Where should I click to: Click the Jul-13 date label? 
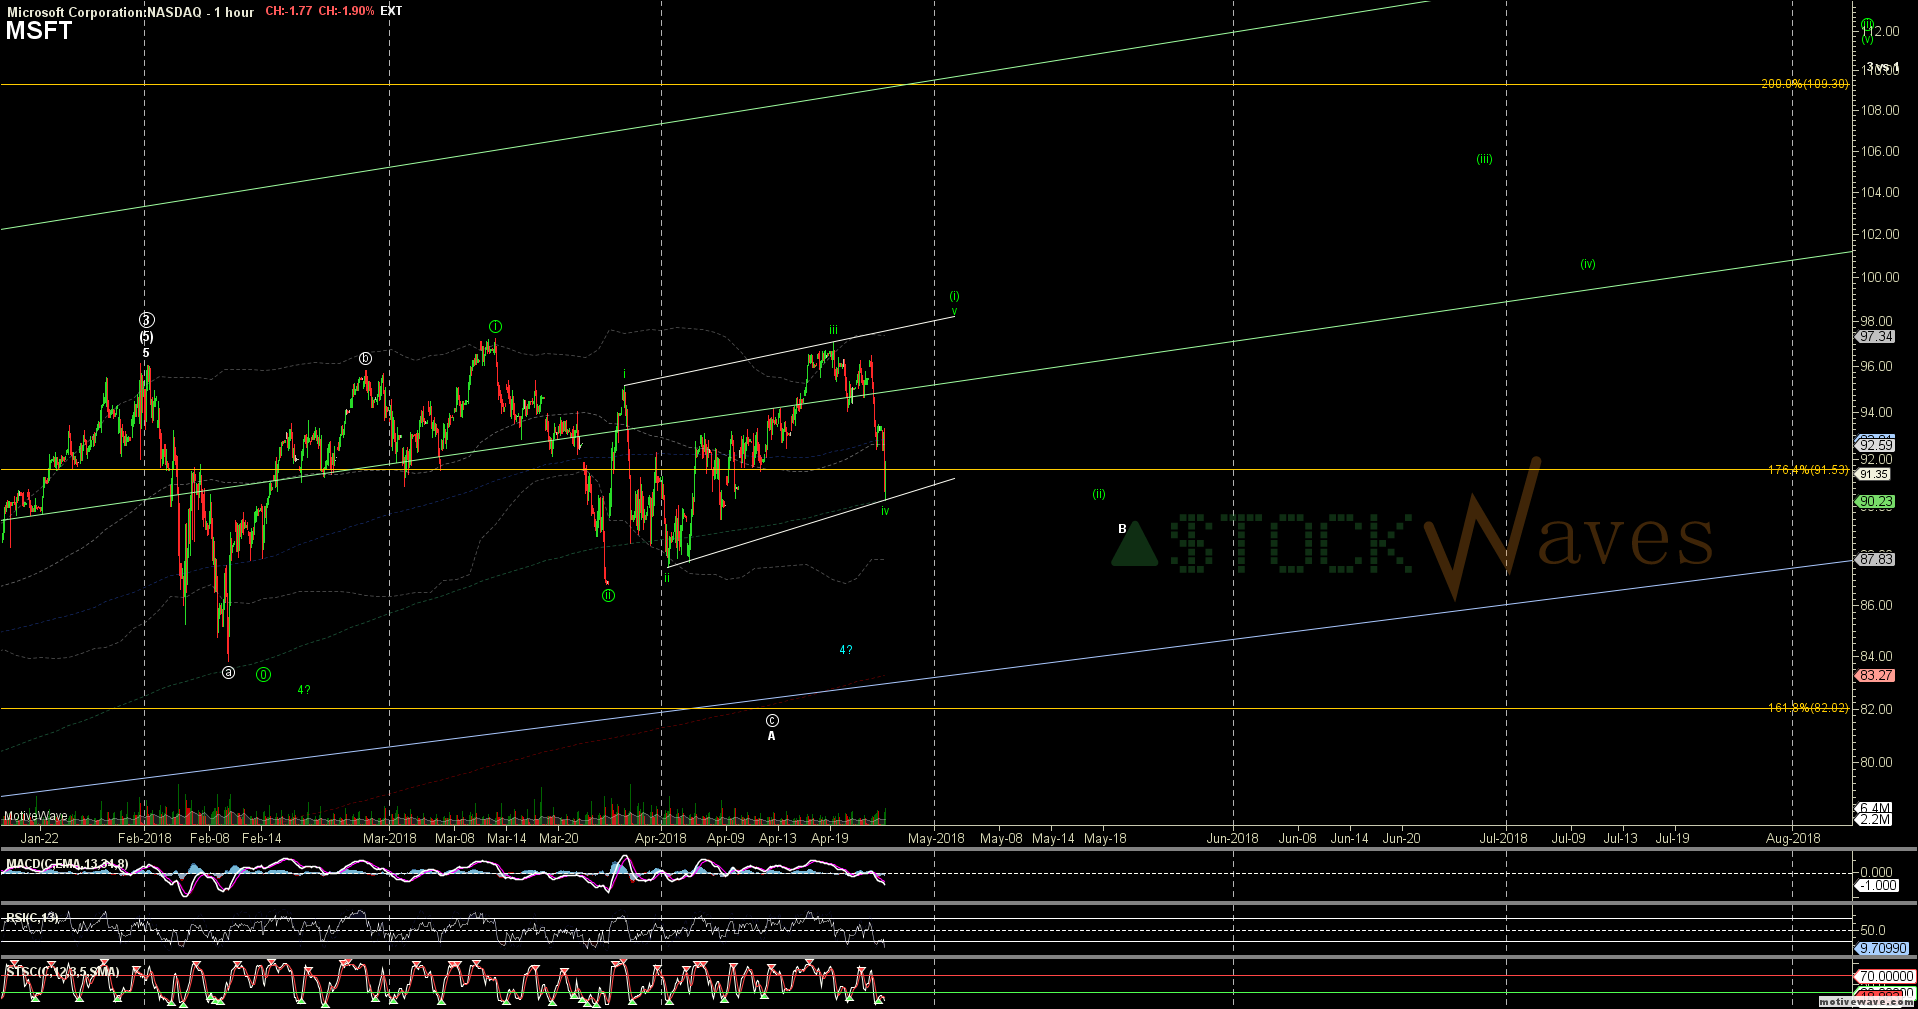pyautogui.click(x=1621, y=838)
